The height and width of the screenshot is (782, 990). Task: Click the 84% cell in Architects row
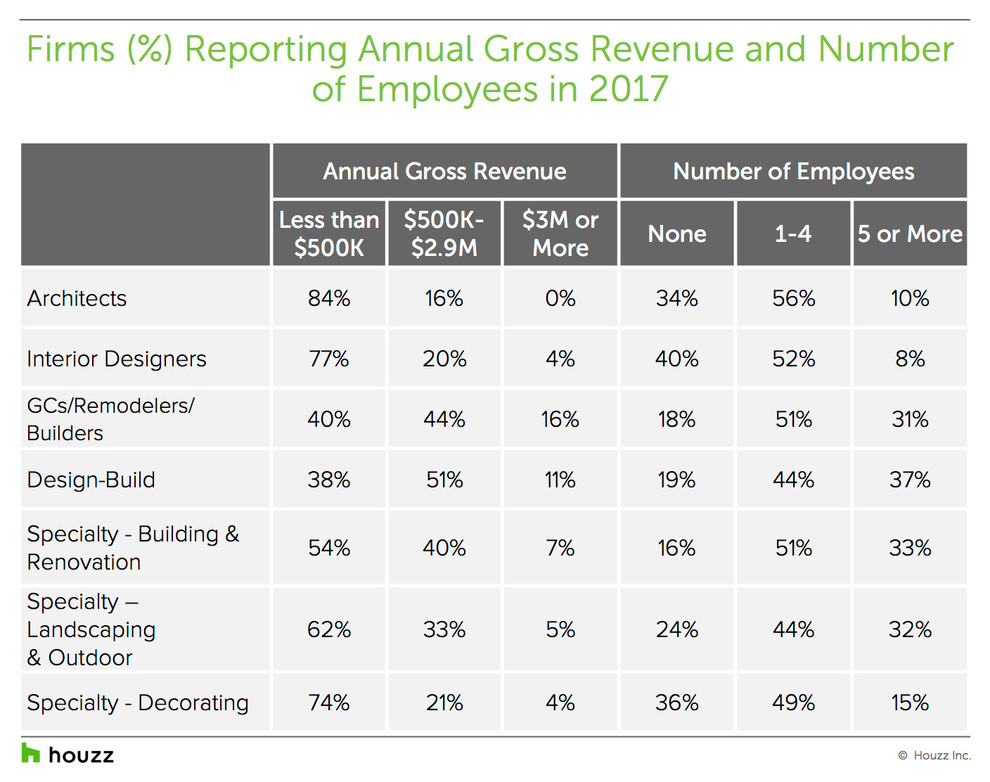[x=329, y=298]
